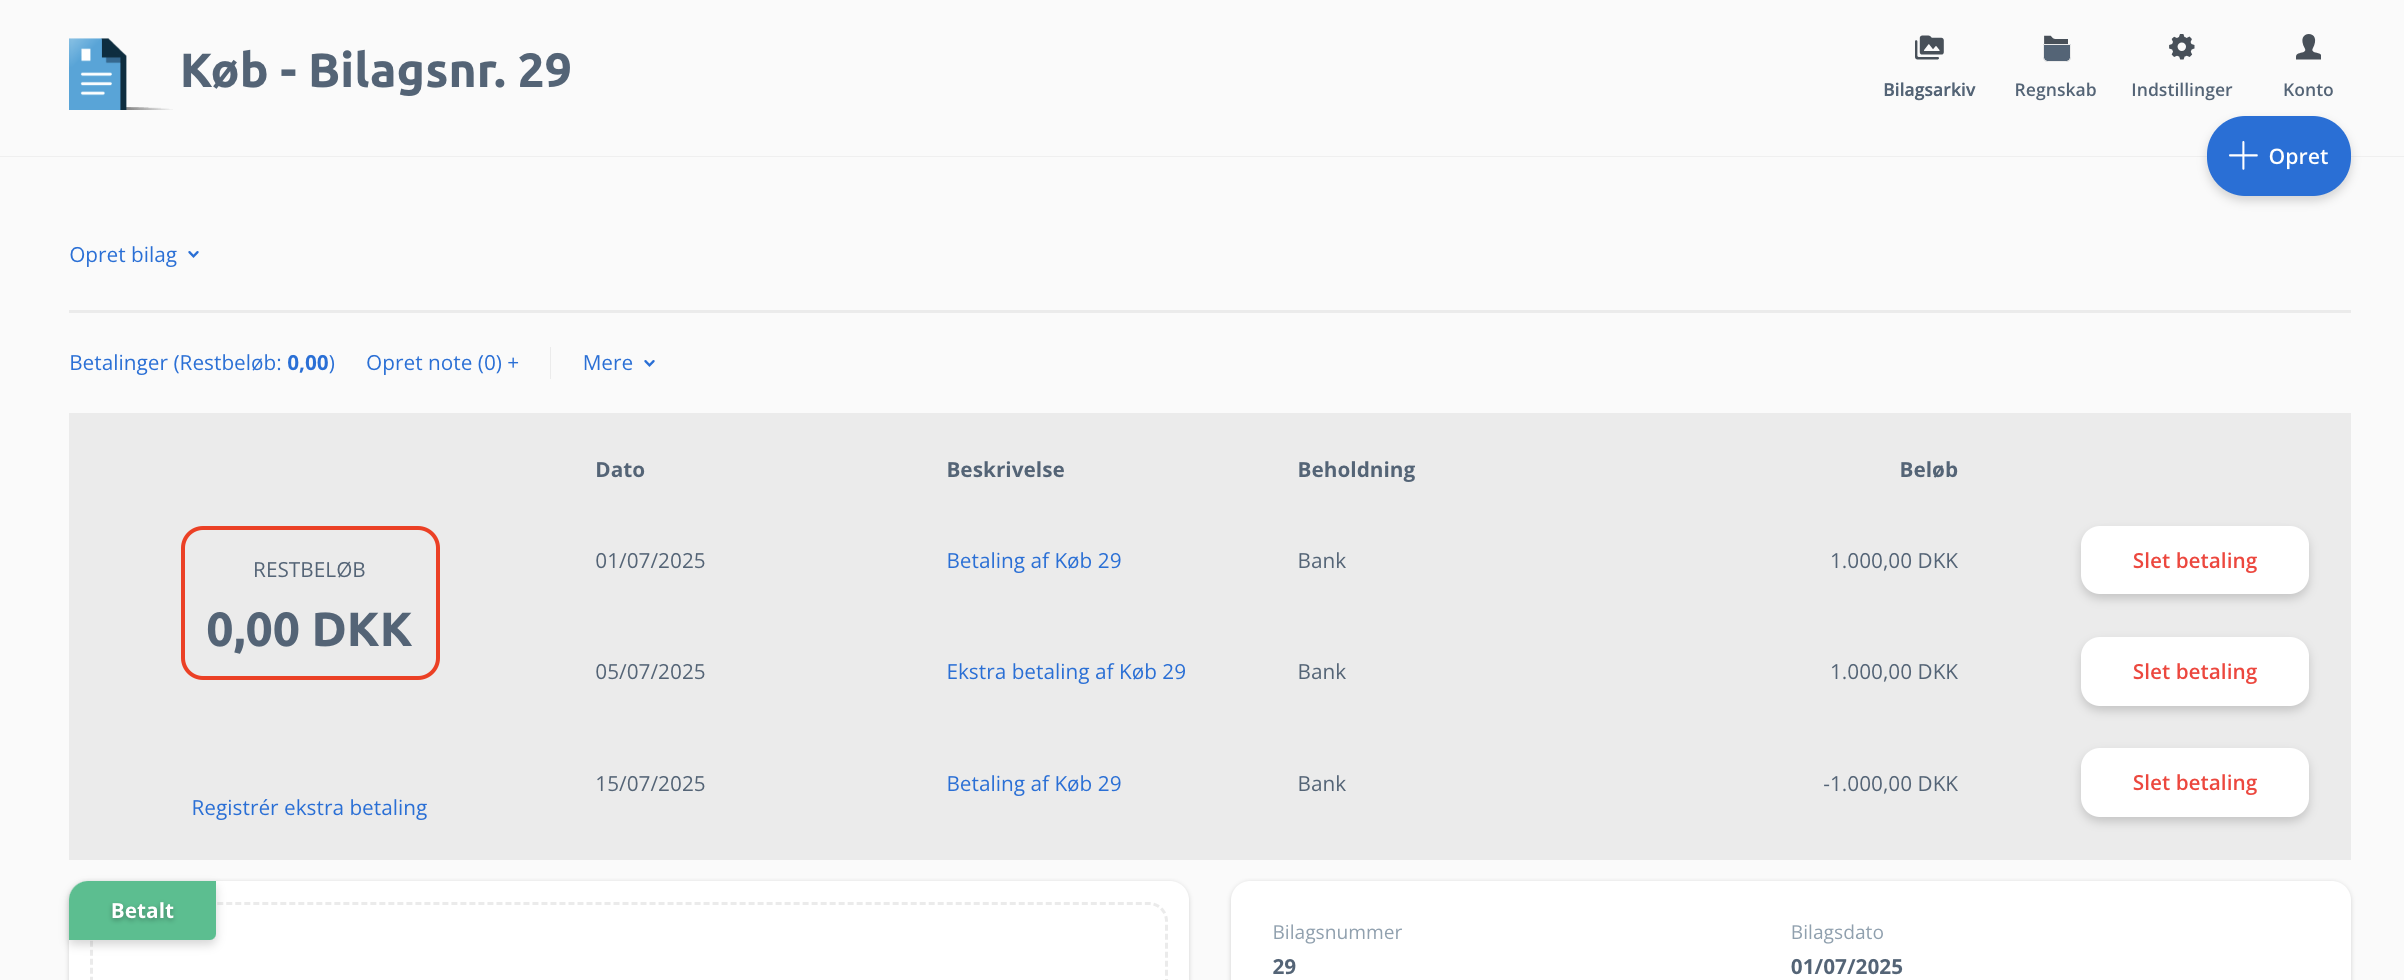Open Betalinger (Restbeløb: 0,00) tab
The image size is (2404, 980).
[x=202, y=363]
